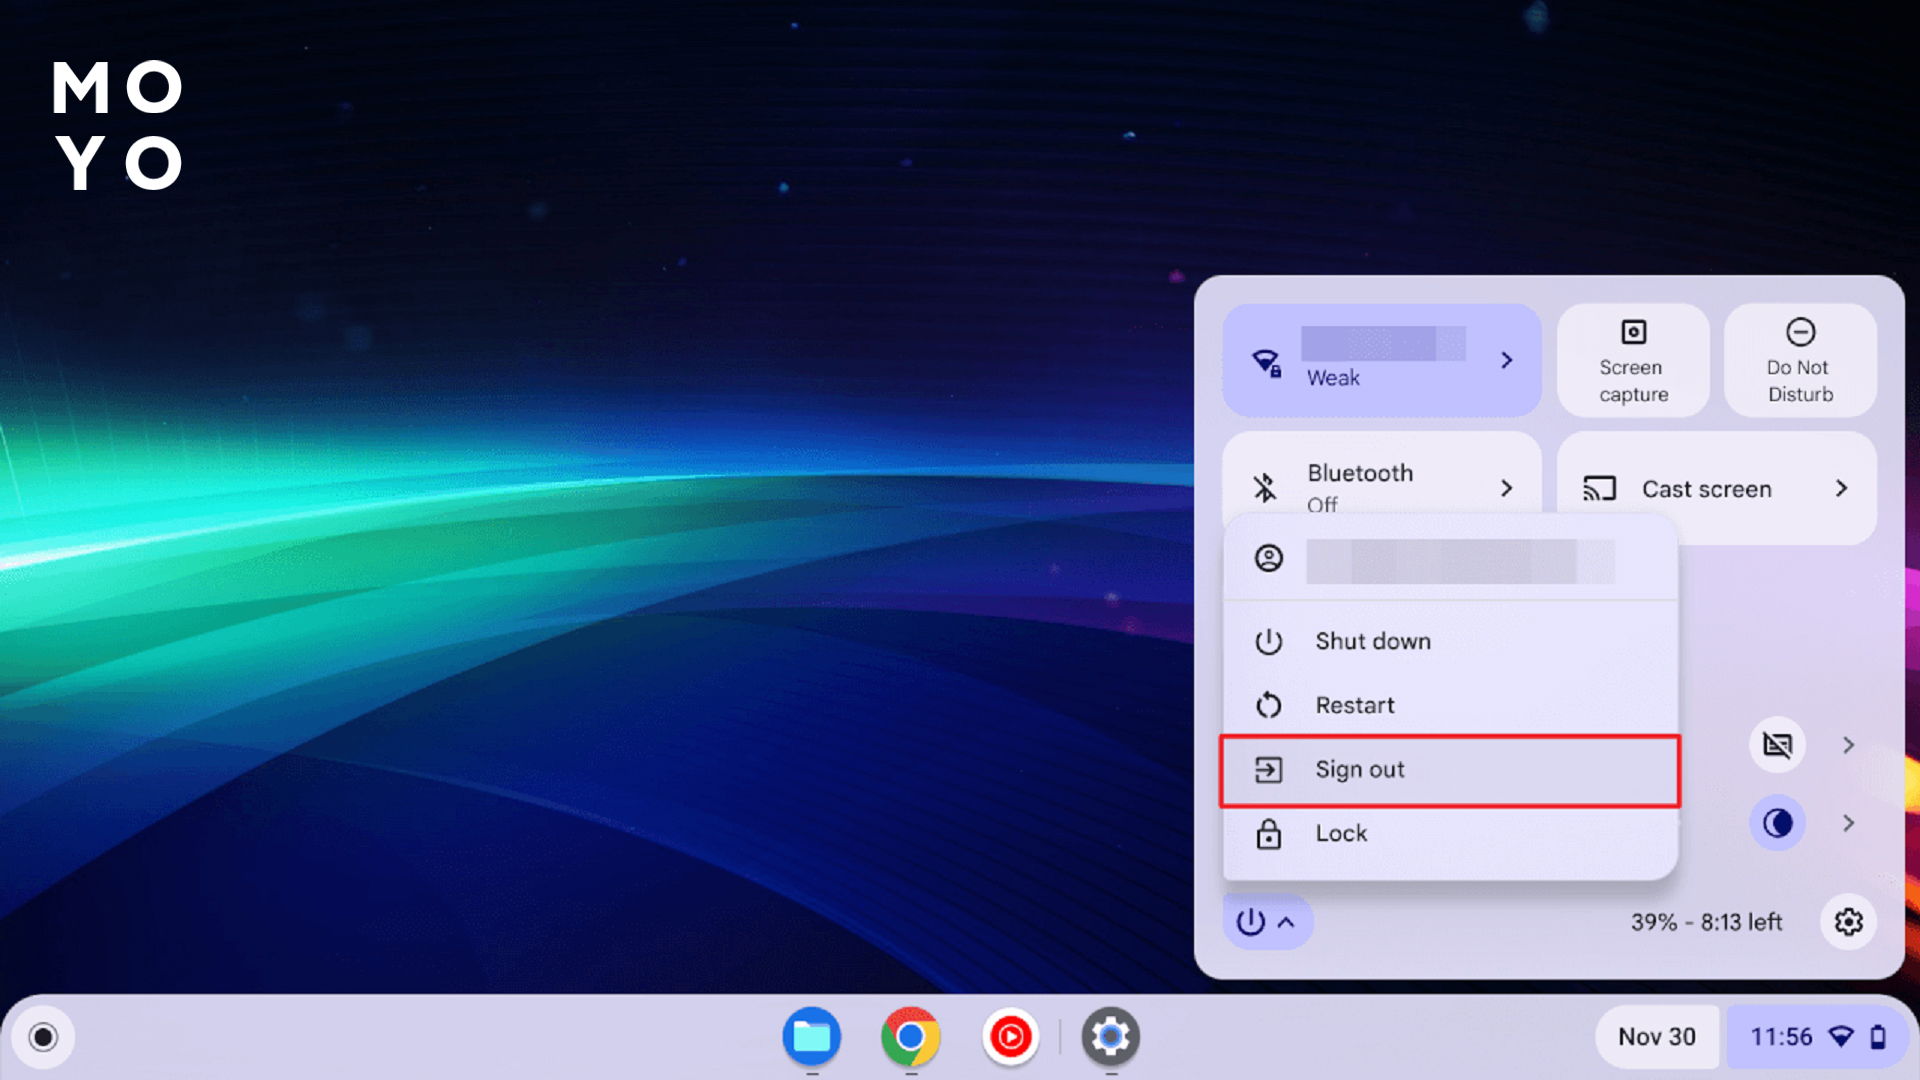Click Lock in power menu
Screen dimensions: 1920x1080
point(1340,833)
